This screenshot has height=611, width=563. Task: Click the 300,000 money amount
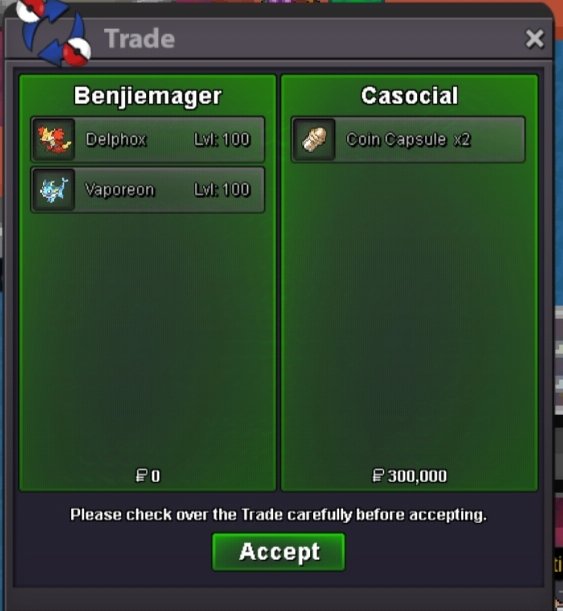[417, 476]
